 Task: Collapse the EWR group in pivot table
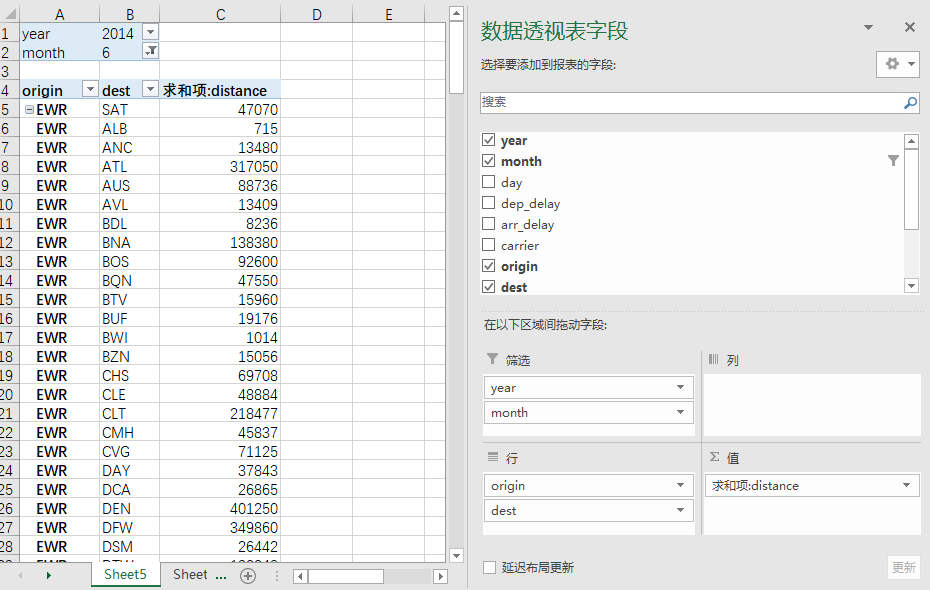tap(29, 110)
